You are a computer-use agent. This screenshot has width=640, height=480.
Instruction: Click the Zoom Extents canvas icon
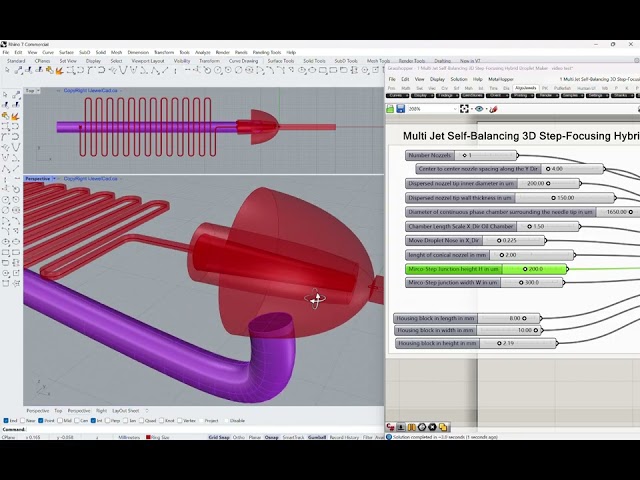click(464, 109)
